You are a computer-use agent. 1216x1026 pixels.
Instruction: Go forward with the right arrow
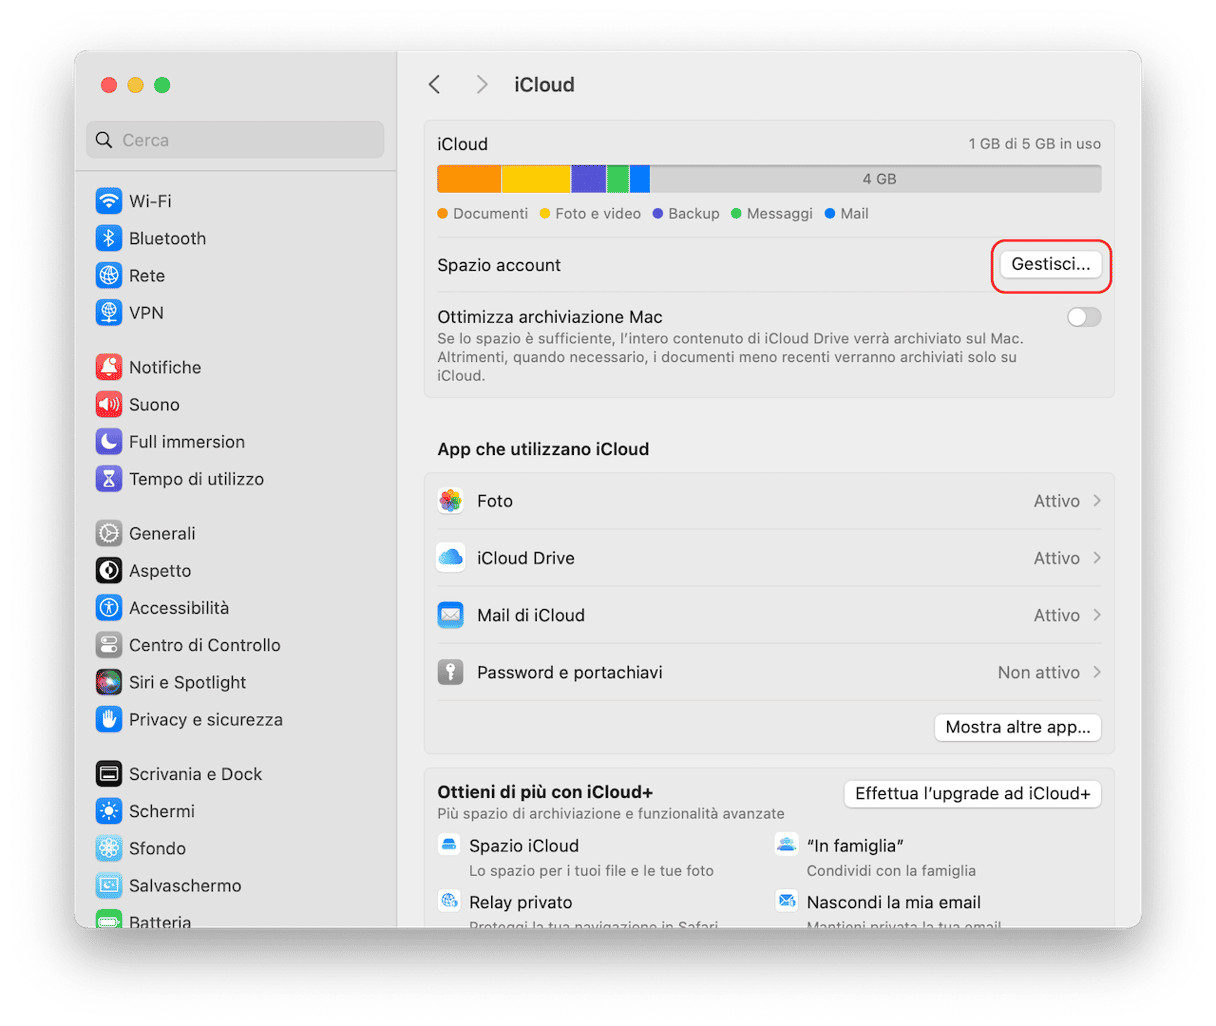pyautogui.click(x=482, y=85)
